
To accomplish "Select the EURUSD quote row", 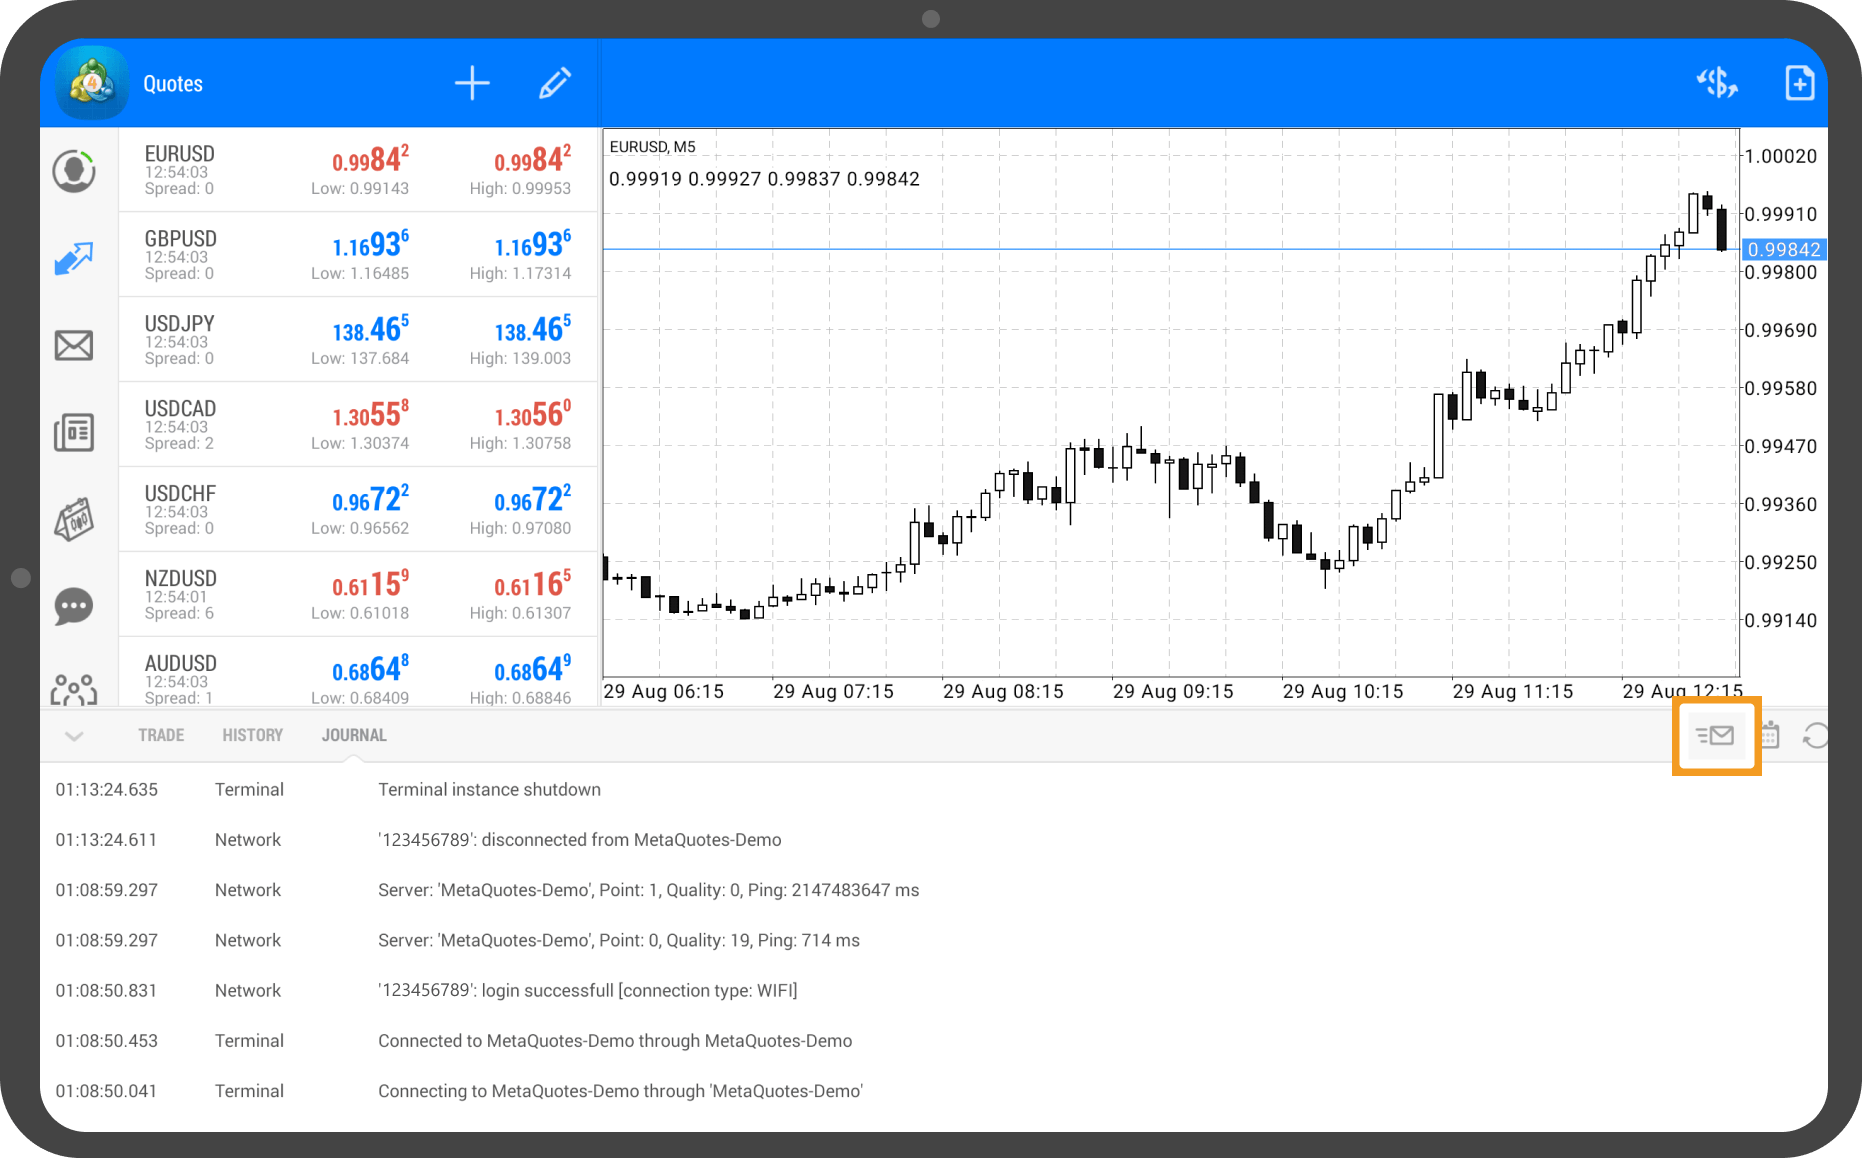I will pyautogui.click(x=358, y=170).
